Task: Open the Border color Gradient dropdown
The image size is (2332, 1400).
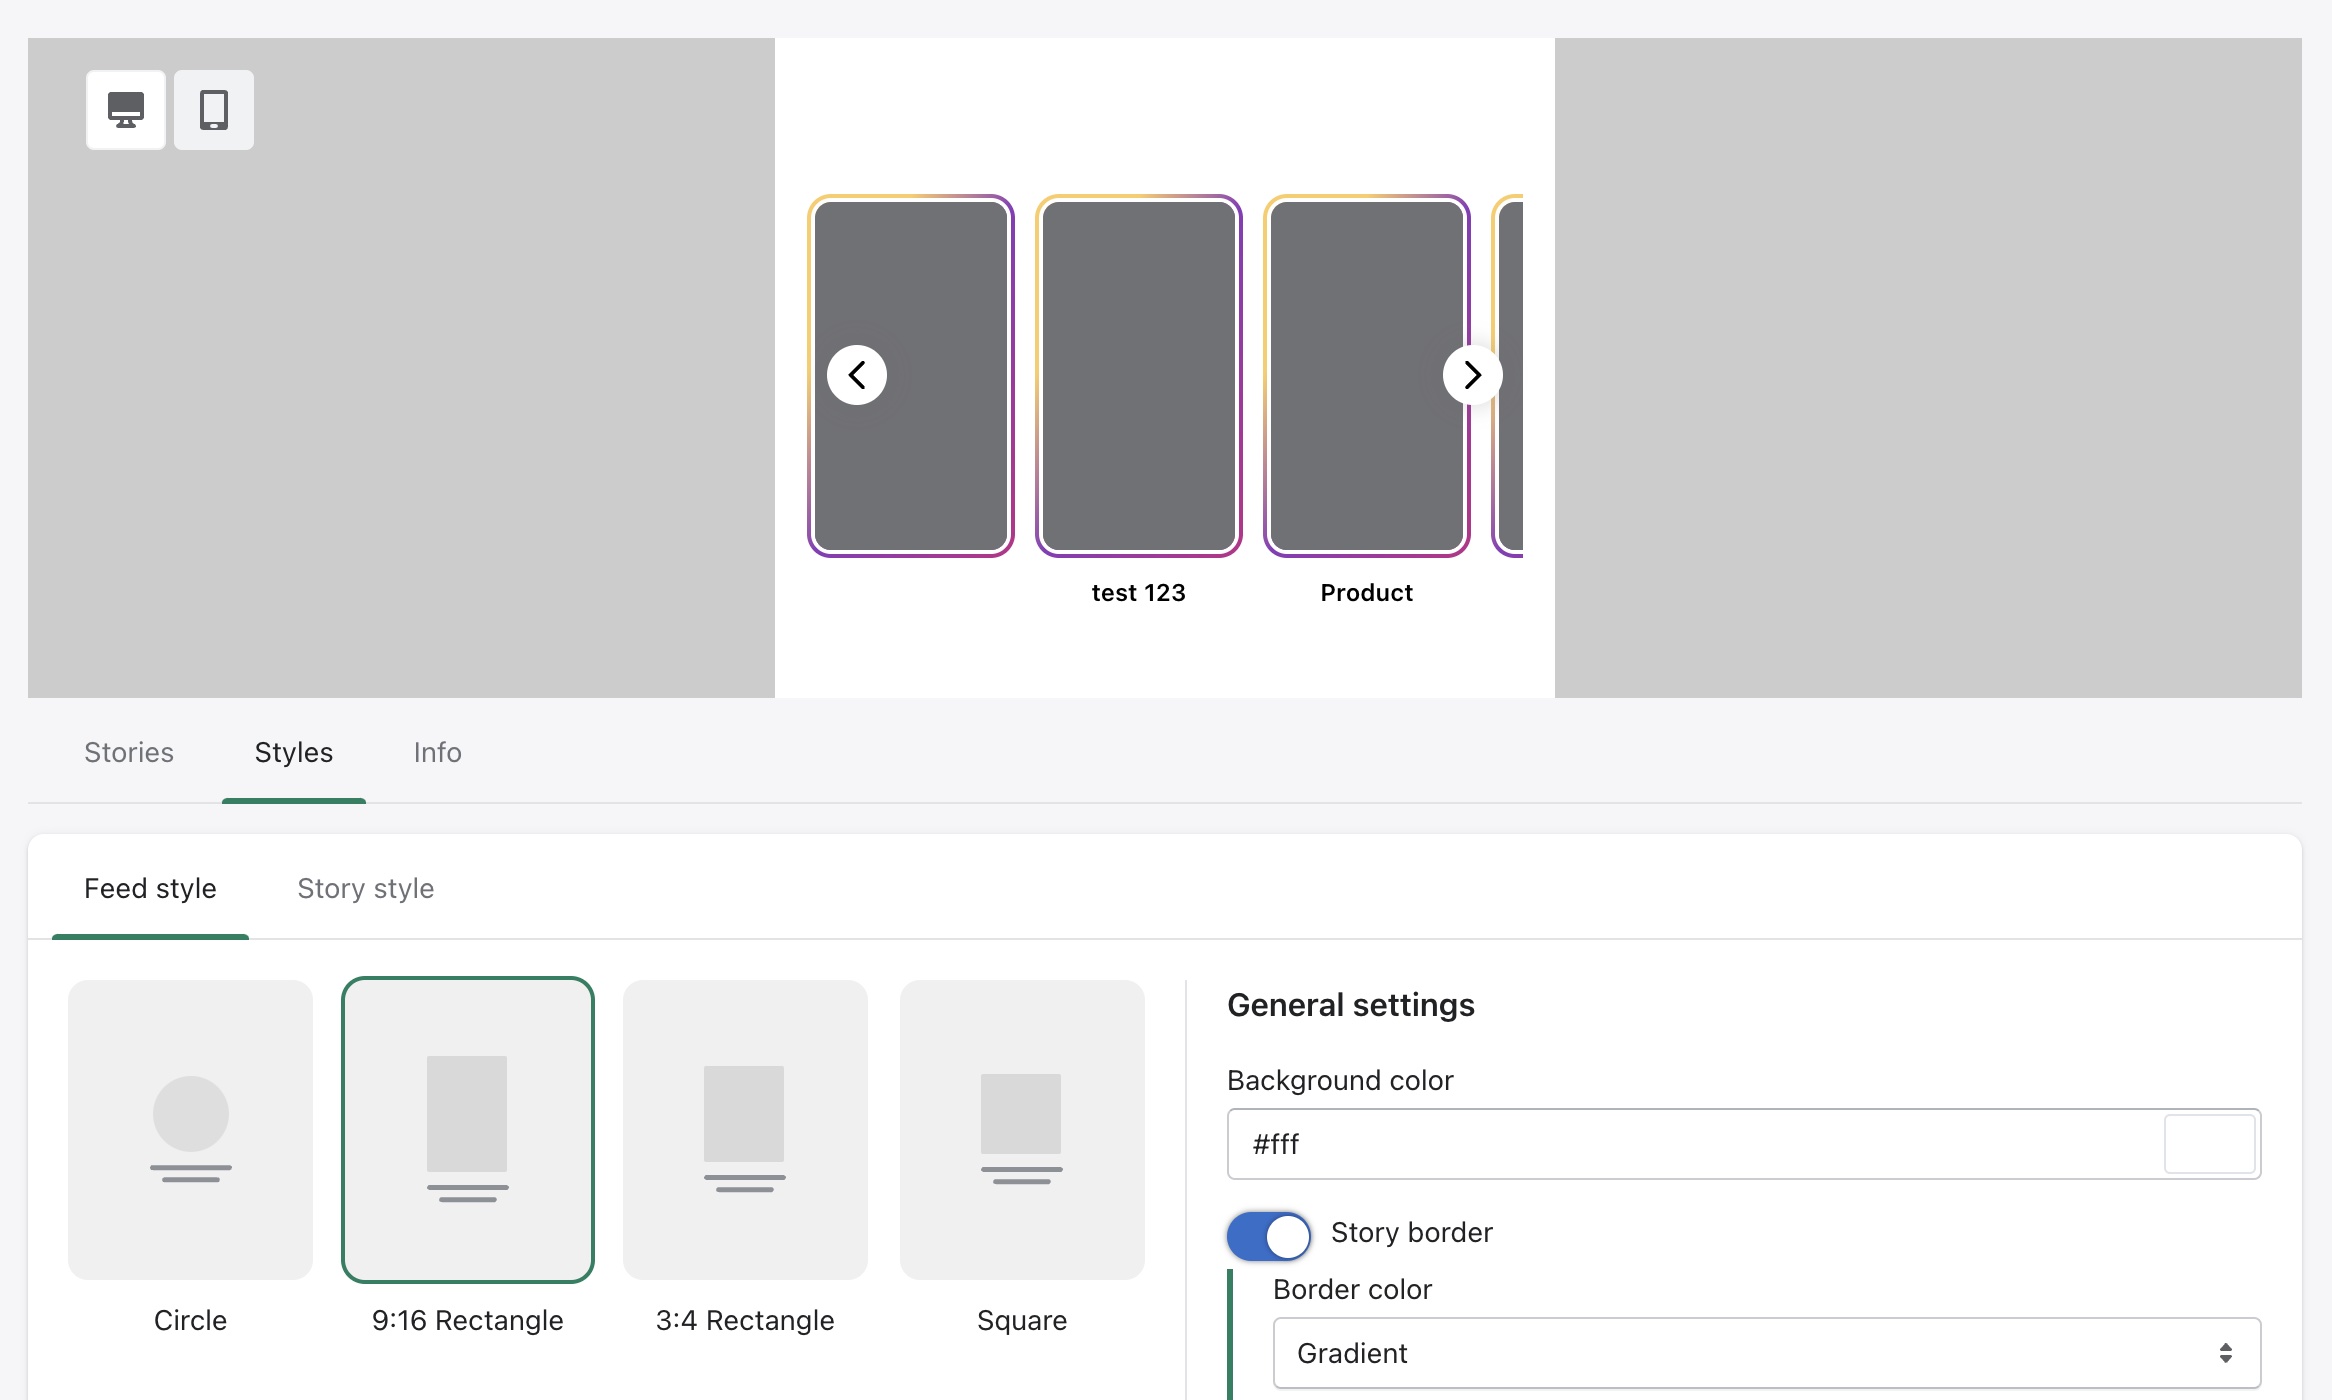Action: (x=1765, y=1353)
